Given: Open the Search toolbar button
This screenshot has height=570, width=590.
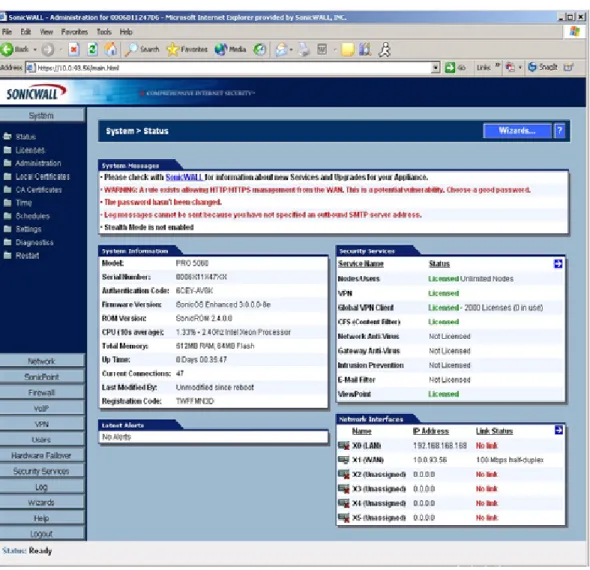Looking at the screenshot, I should [x=142, y=49].
